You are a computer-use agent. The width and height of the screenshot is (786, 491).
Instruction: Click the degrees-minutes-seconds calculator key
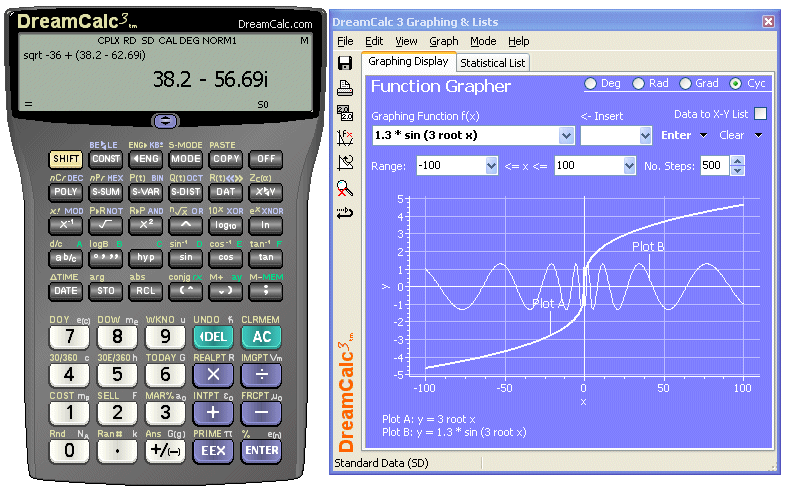[x=106, y=258]
